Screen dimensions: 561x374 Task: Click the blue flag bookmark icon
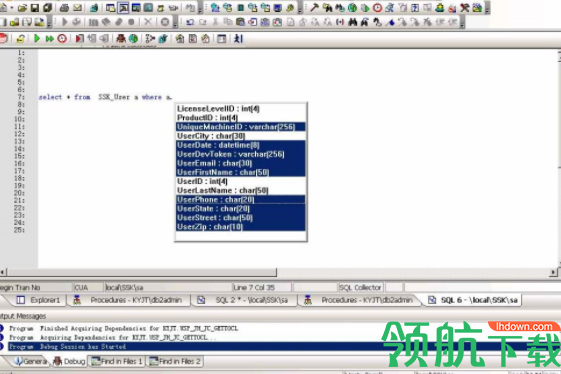click(390, 23)
